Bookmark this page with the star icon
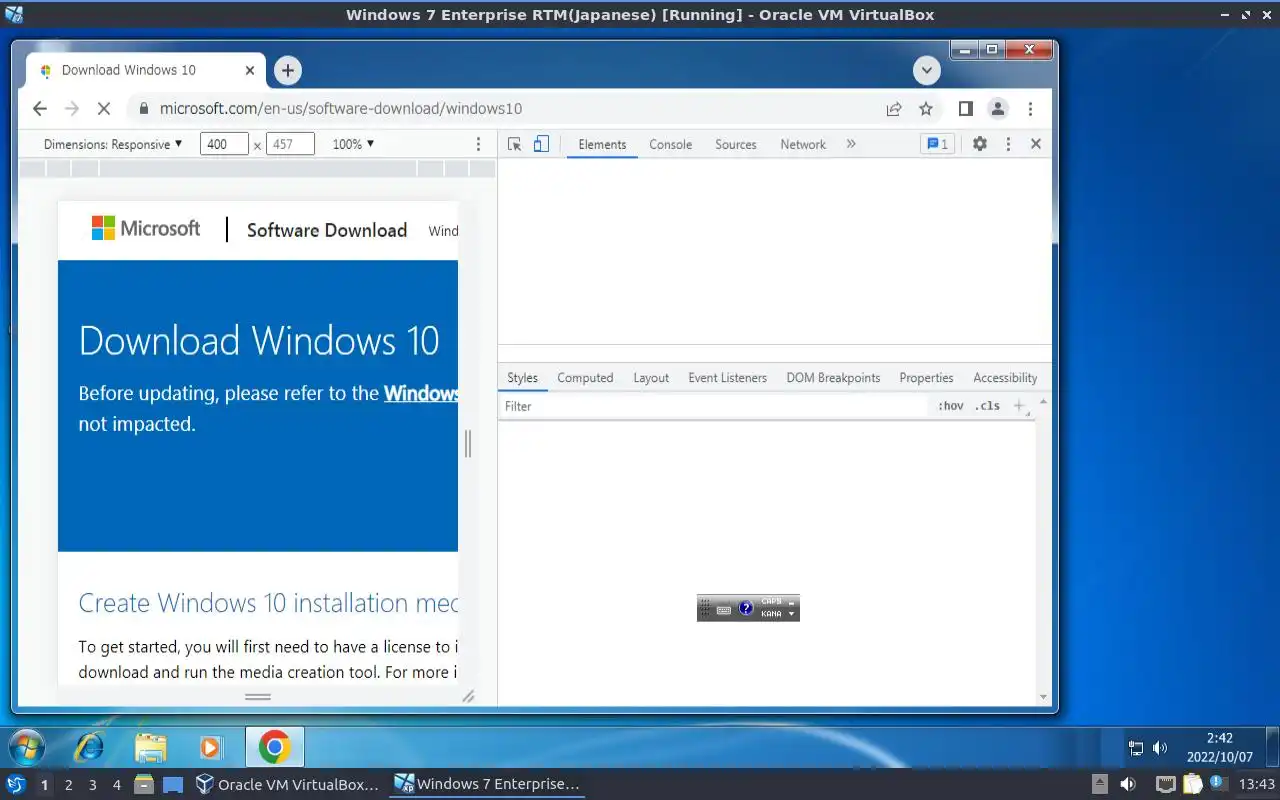The image size is (1280, 800). [x=926, y=109]
